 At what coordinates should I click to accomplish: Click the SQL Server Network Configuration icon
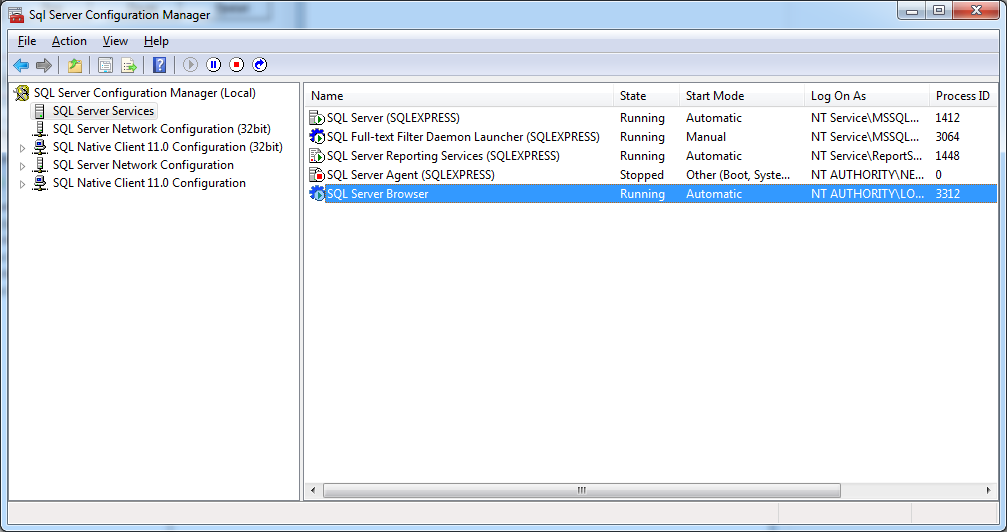click(x=40, y=165)
